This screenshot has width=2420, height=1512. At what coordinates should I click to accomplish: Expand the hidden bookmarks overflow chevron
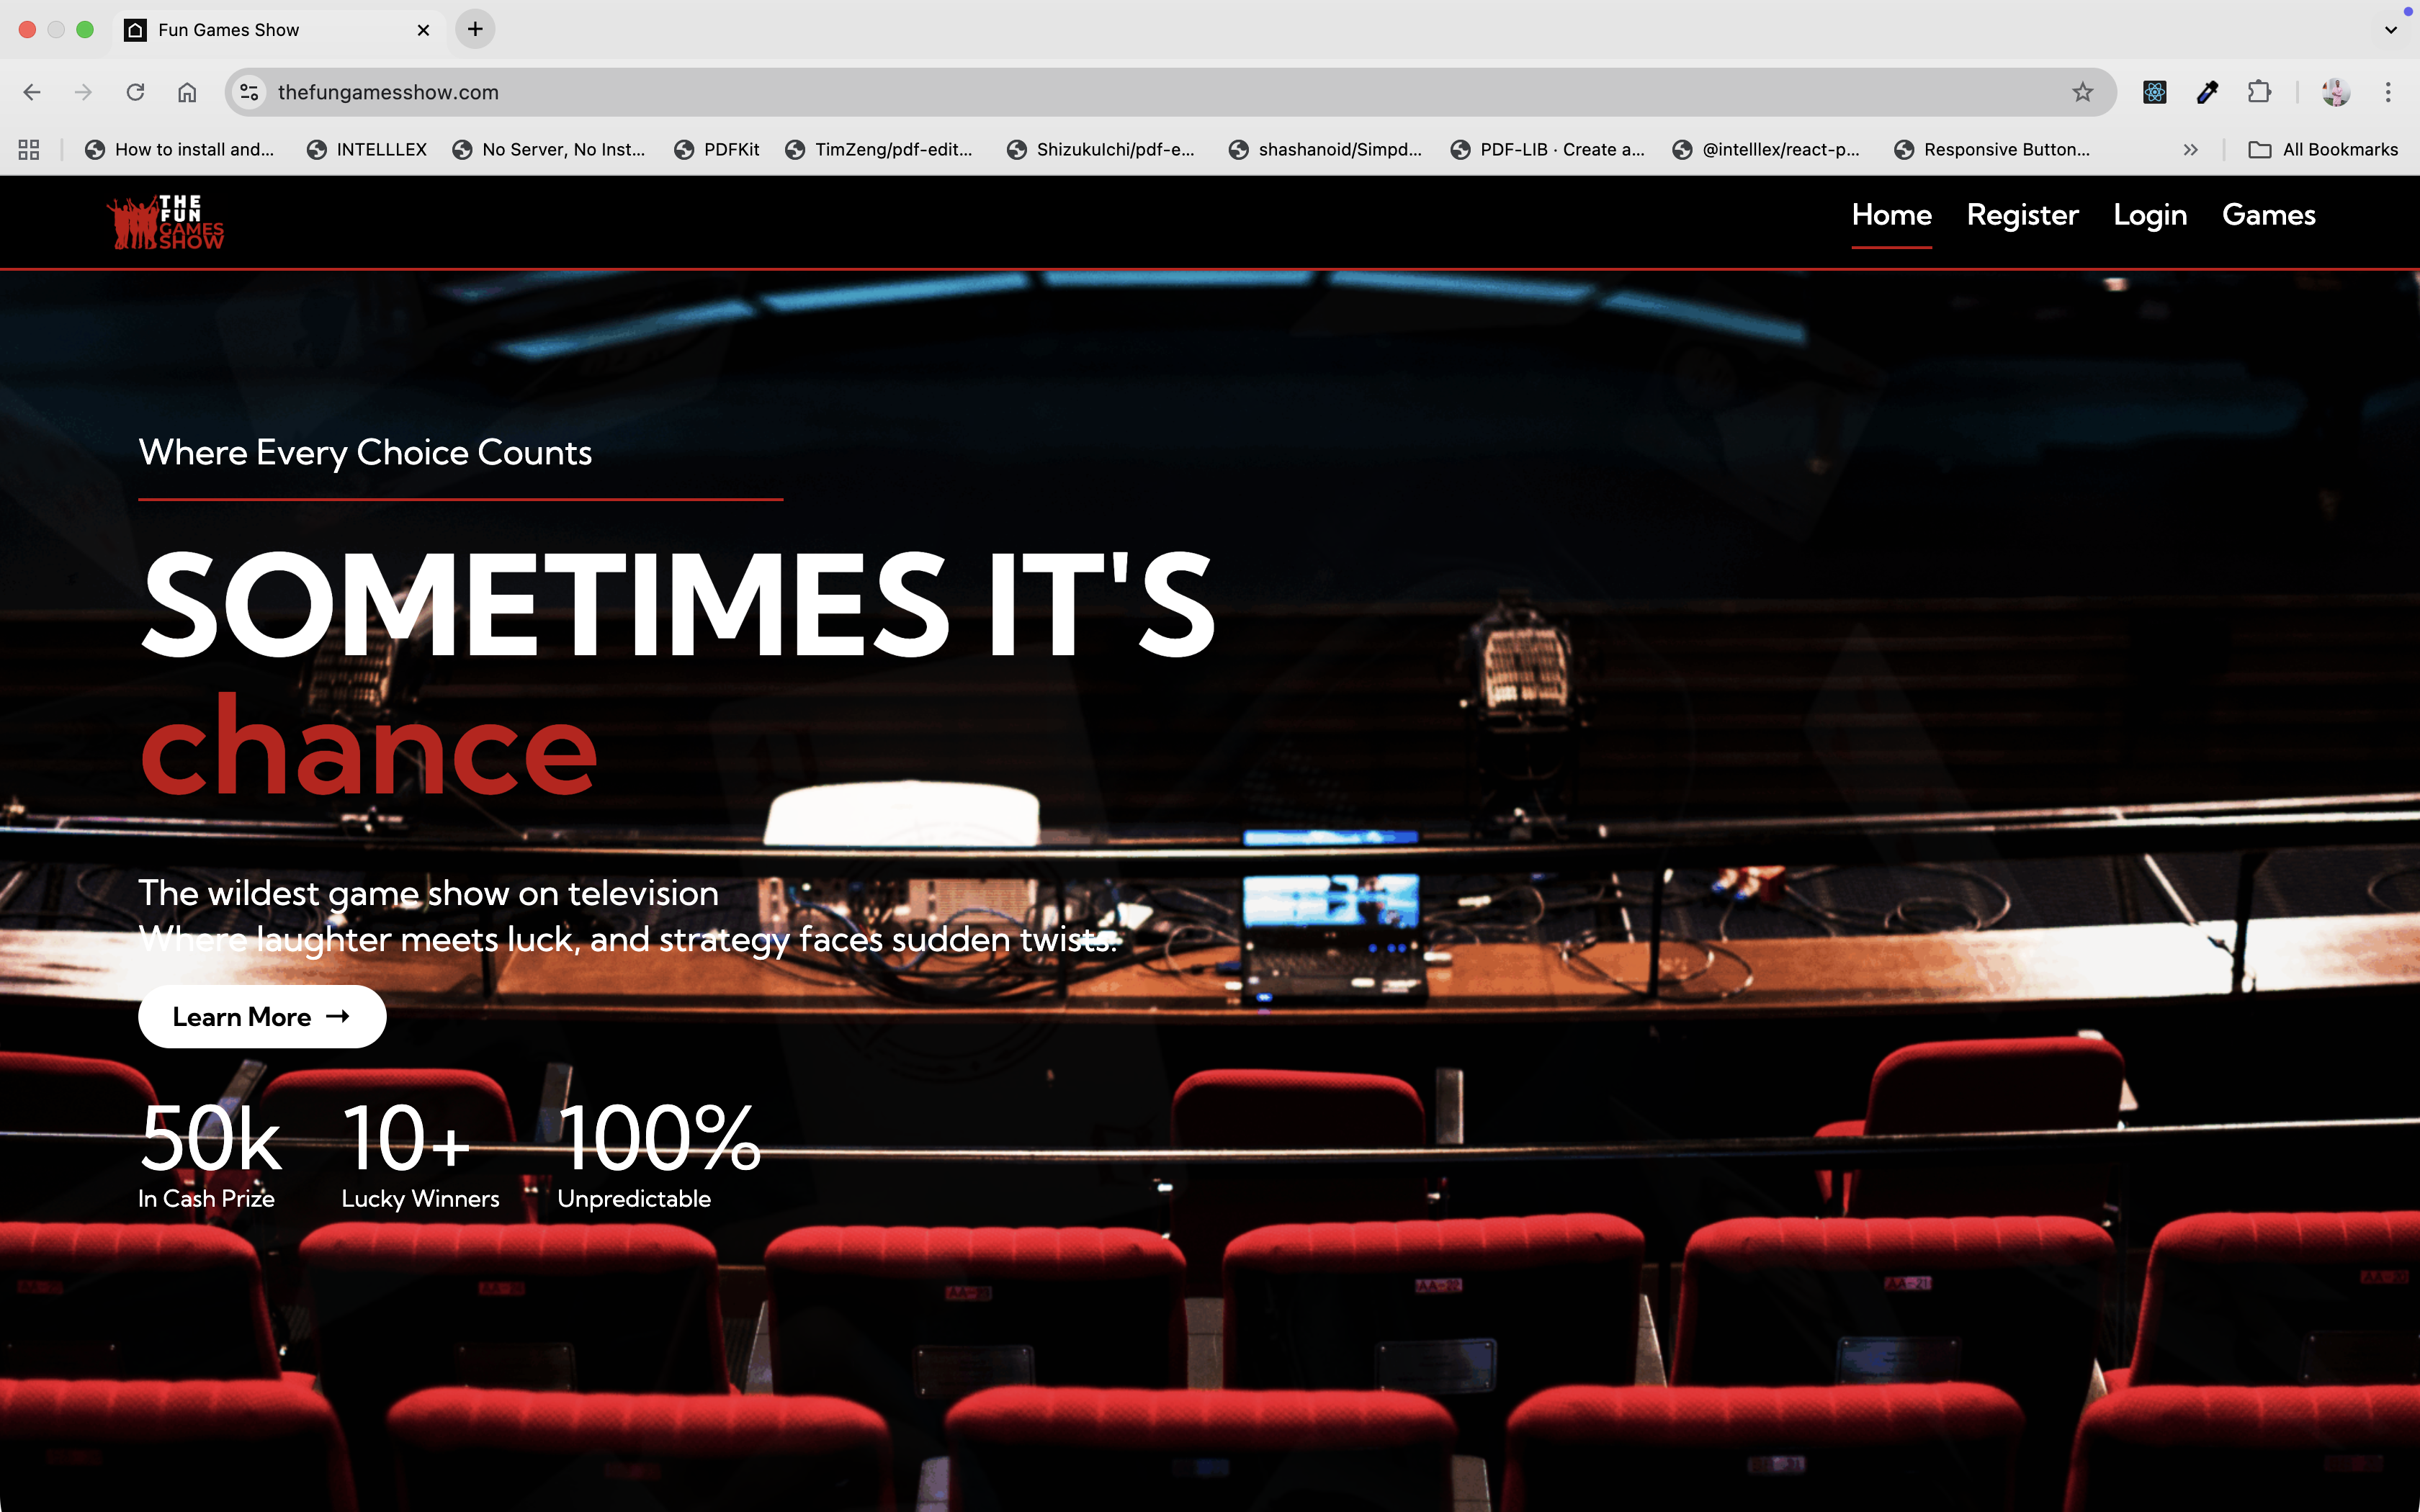(2190, 149)
